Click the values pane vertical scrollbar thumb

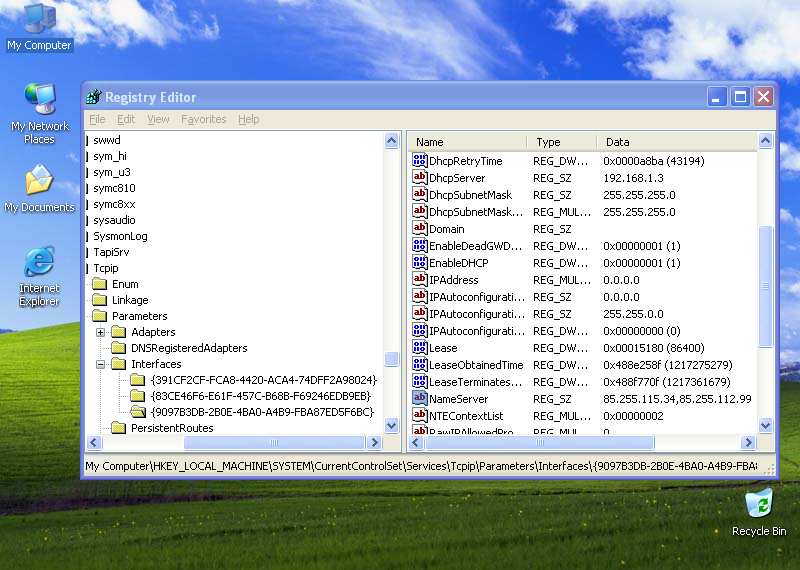click(x=765, y=286)
